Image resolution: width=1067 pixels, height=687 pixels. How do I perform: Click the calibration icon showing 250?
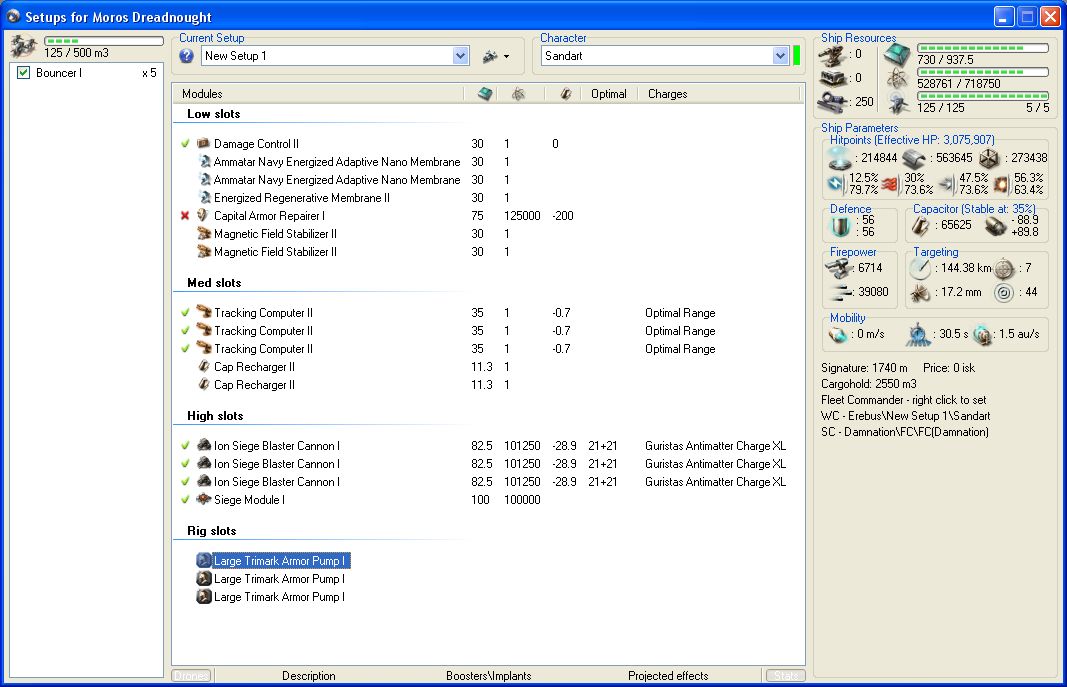tap(833, 102)
